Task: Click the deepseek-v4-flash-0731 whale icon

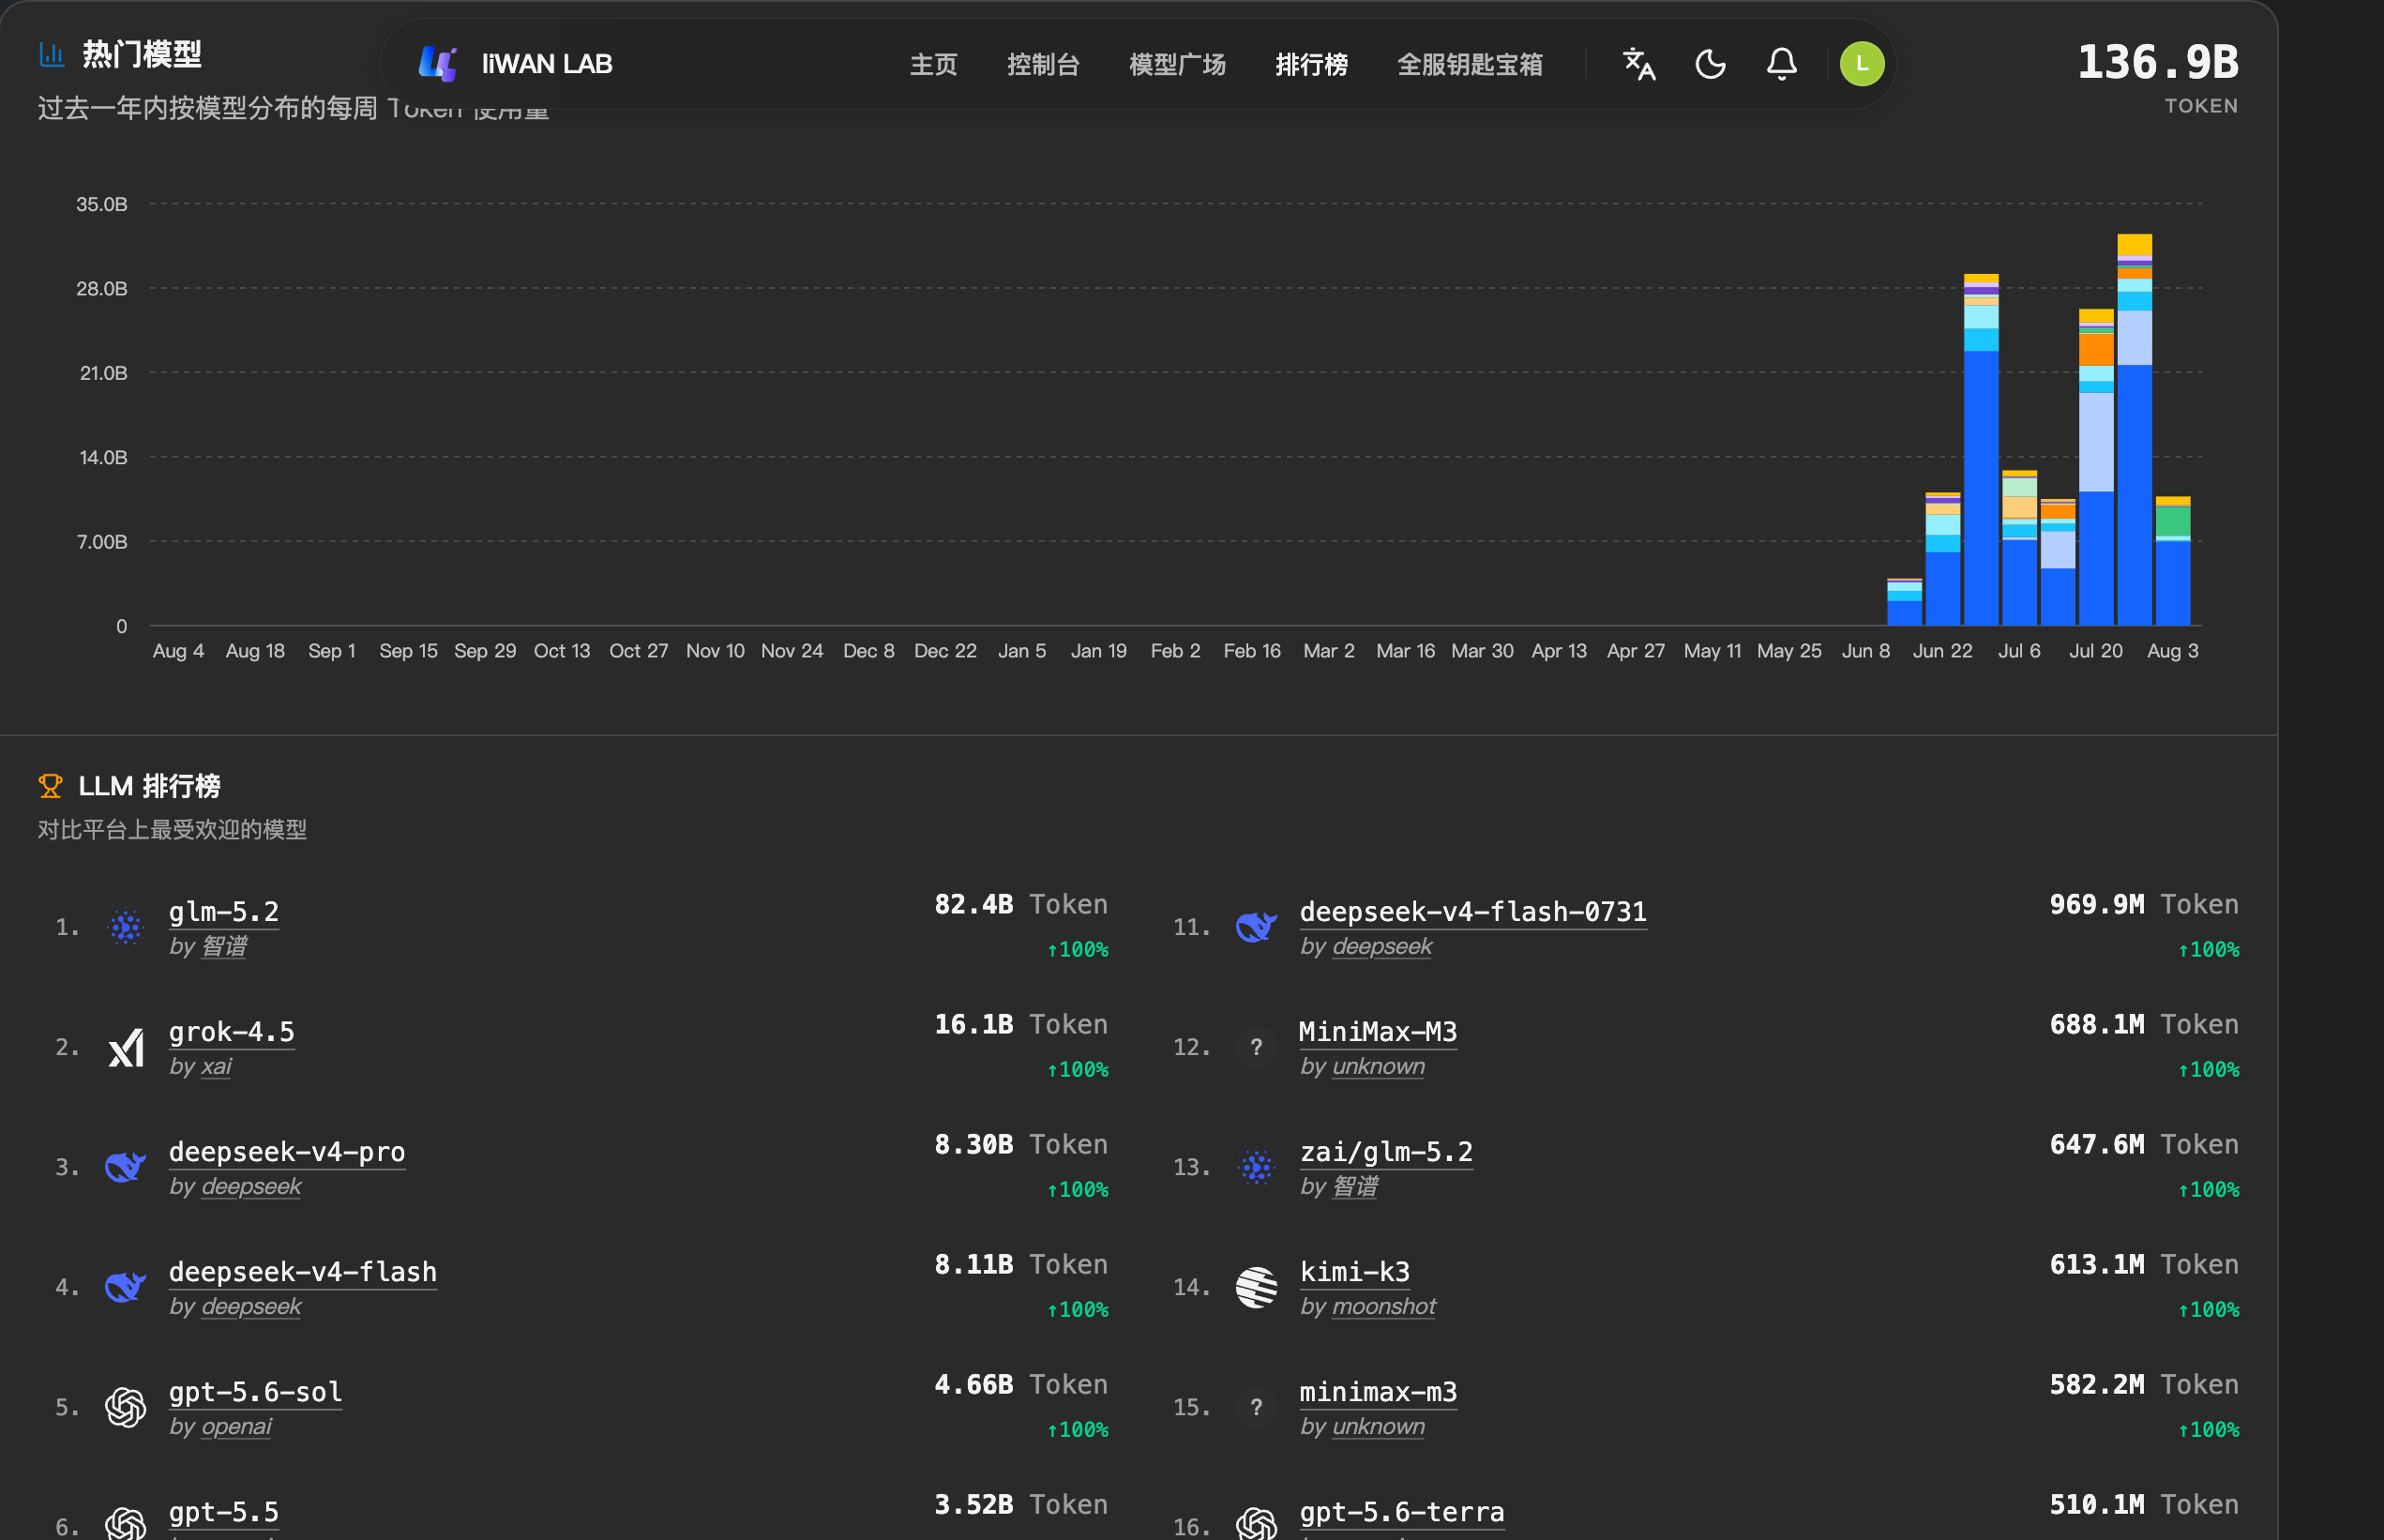Action: [x=1257, y=928]
